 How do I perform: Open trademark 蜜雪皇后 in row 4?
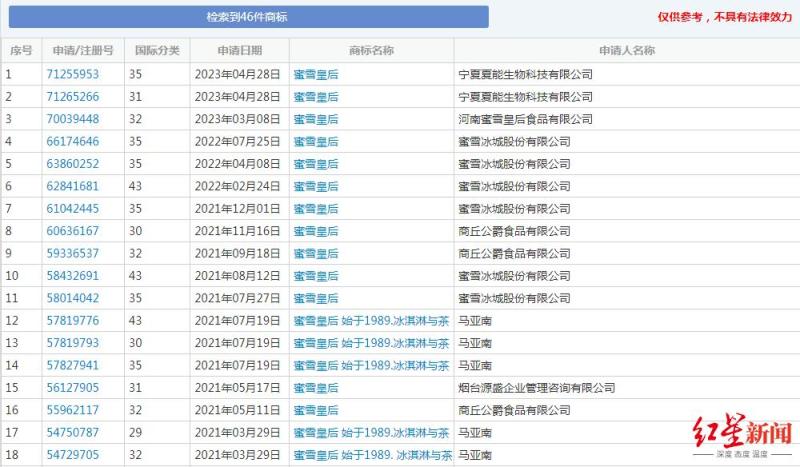(x=316, y=142)
